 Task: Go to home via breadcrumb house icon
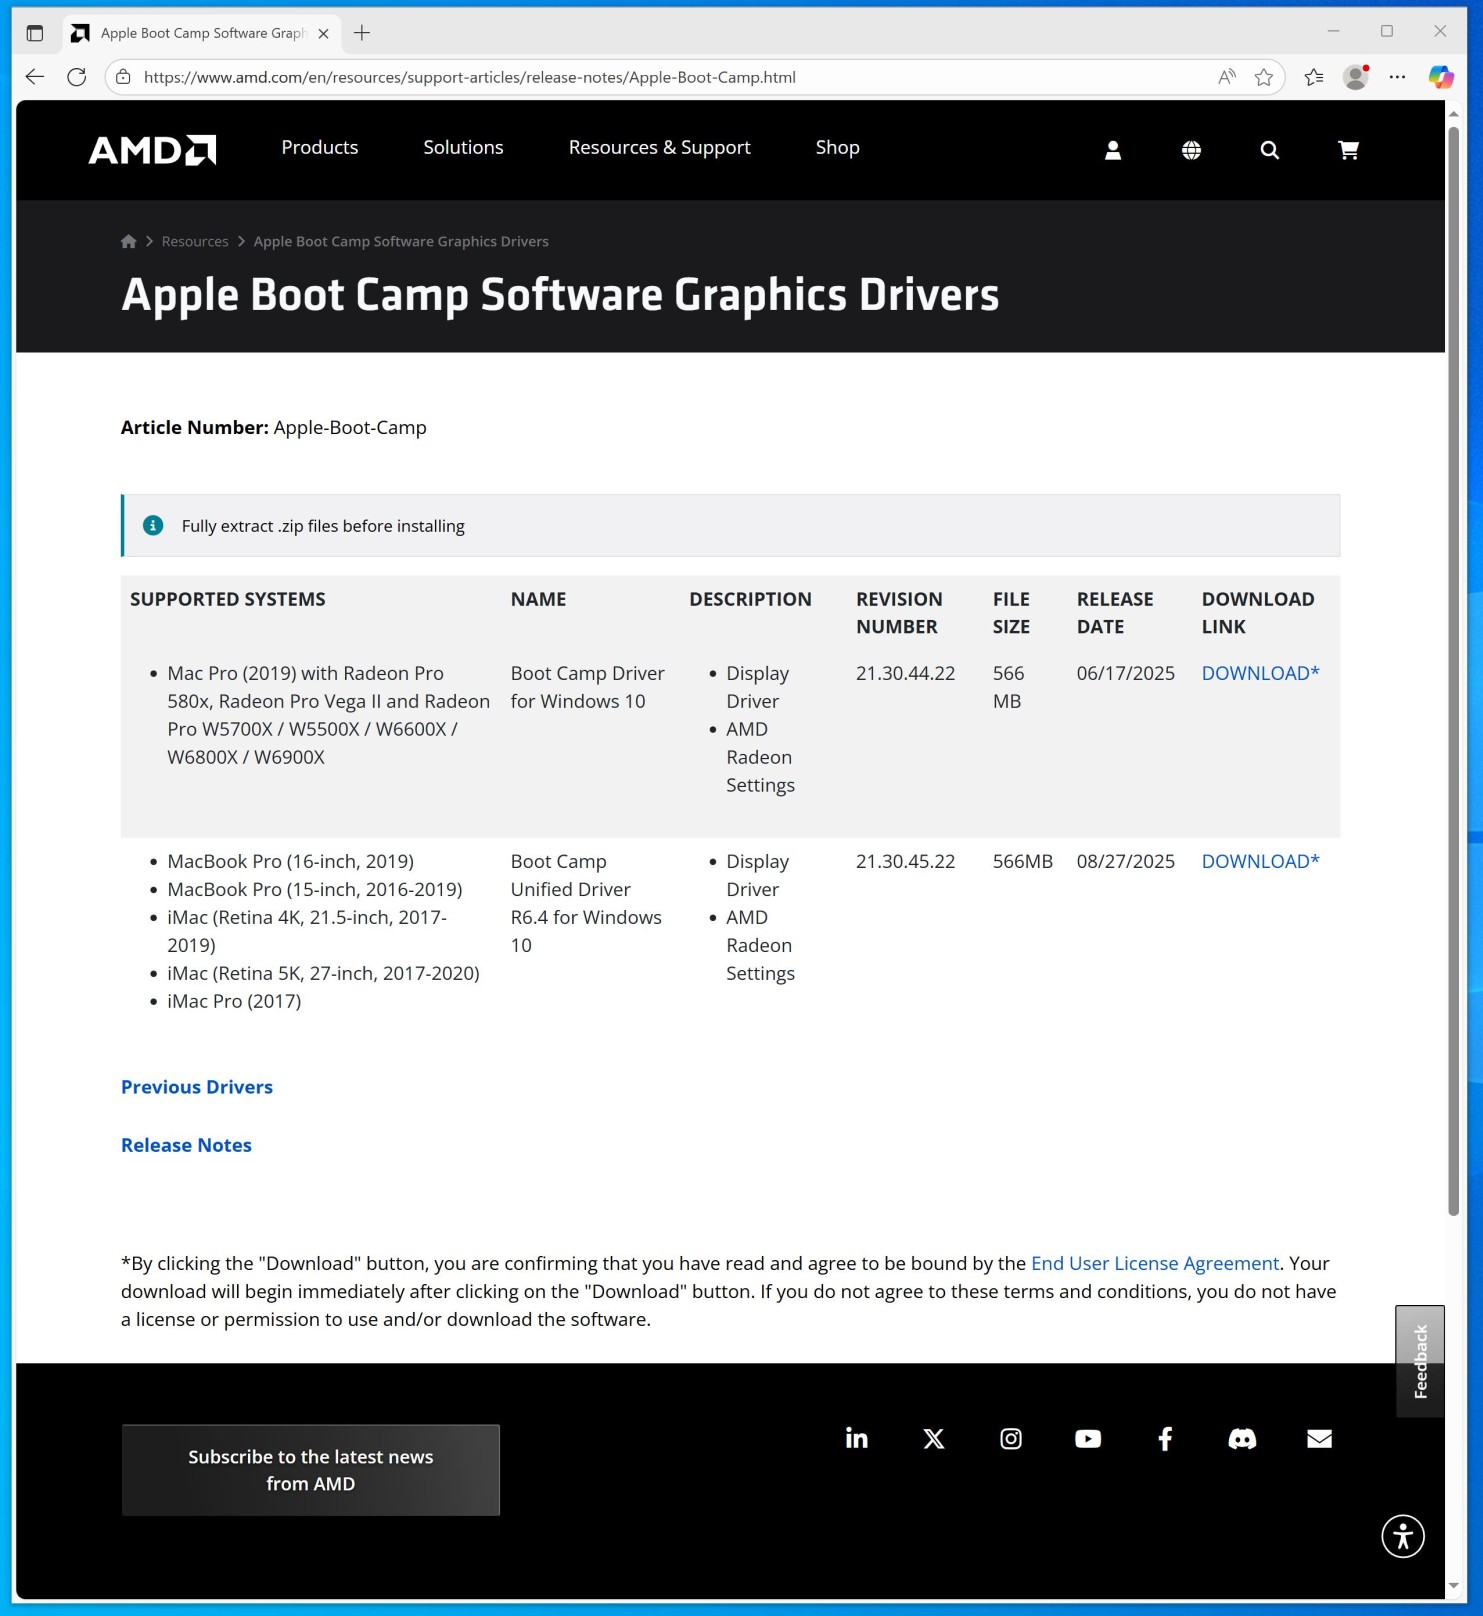tap(129, 241)
